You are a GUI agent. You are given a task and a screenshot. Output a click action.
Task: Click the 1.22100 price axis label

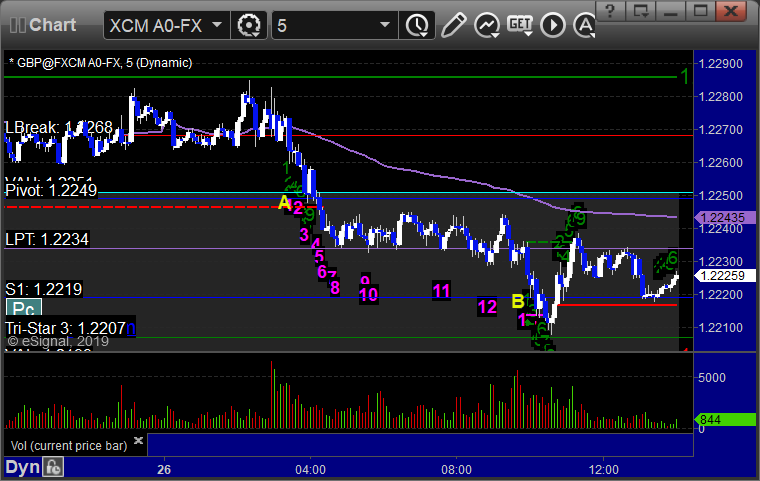[720, 328]
